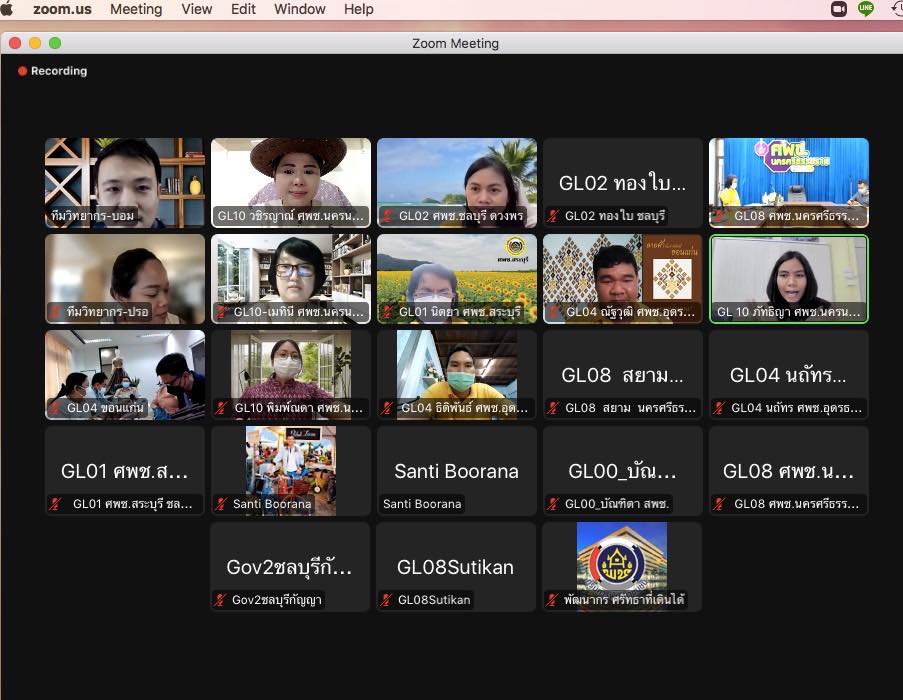Open the View menu
Screen dimensions: 903x700
(x=197, y=9)
